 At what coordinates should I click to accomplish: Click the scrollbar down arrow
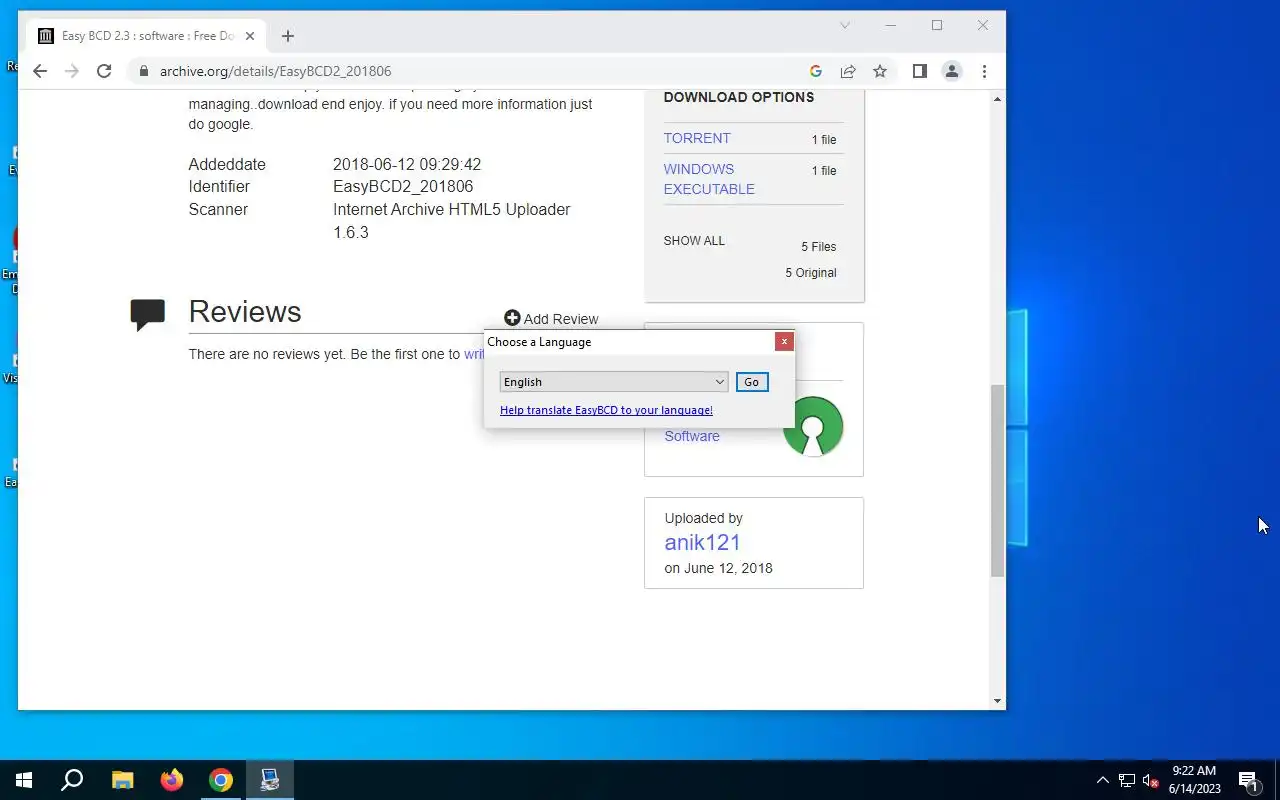click(x=997, y=701)
